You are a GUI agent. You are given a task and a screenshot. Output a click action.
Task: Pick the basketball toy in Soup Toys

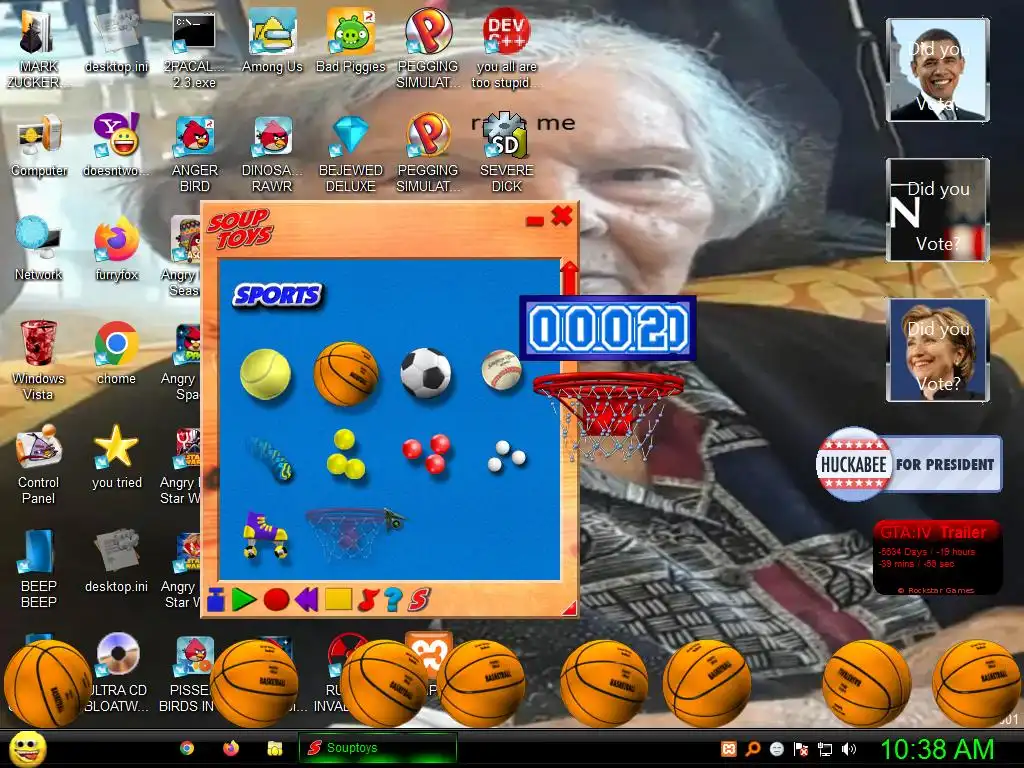click(345, 374)
